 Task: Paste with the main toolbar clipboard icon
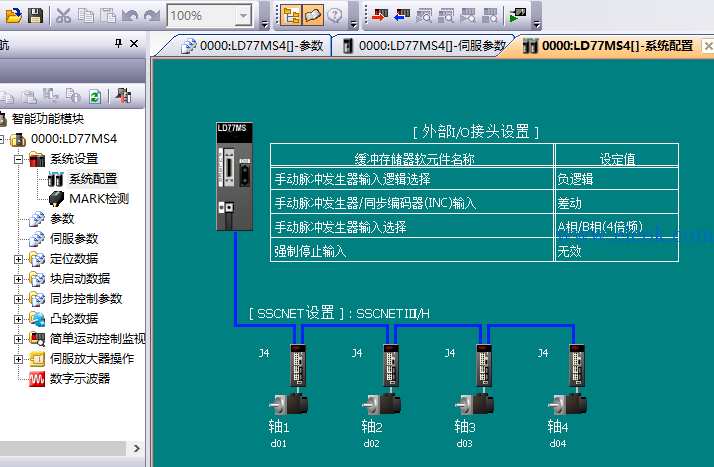tap(108, 15)
